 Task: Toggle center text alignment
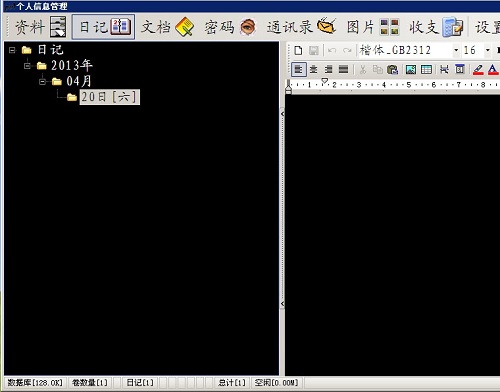click(x=313, y=69)
